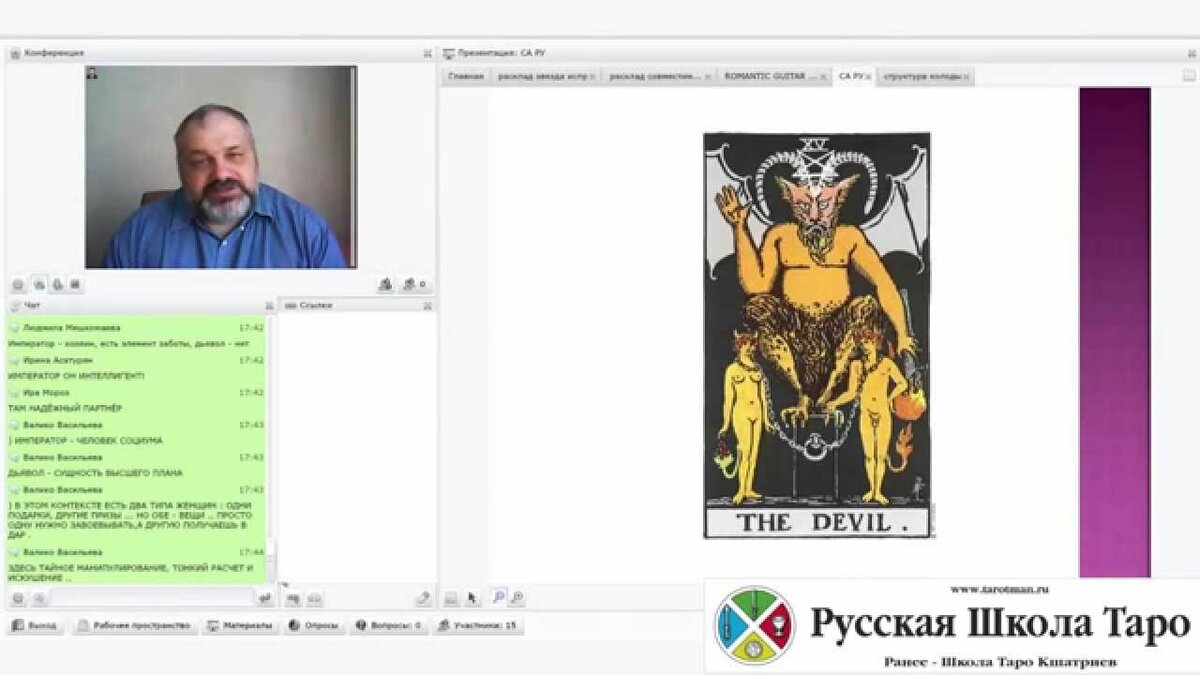
Task: Maximize the Конференция panel
Action: [427, 53]
